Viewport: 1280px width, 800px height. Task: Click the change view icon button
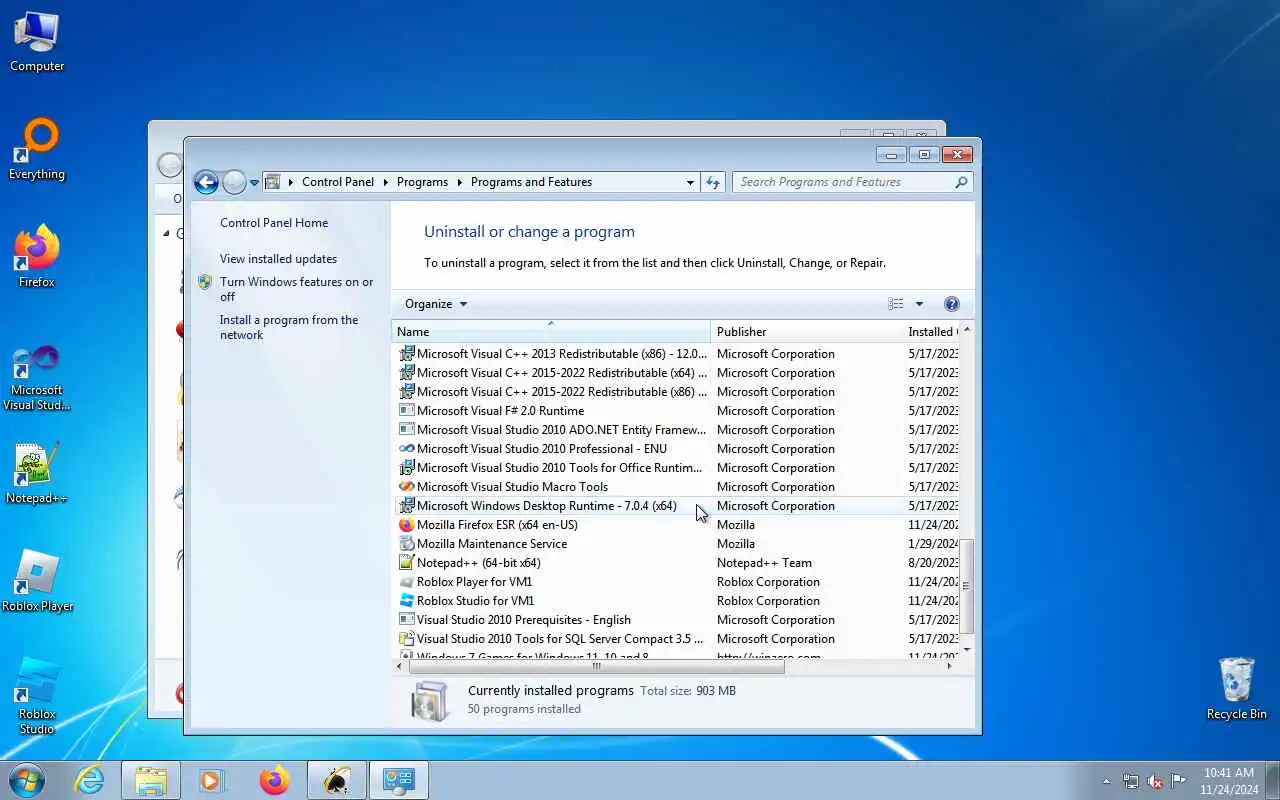pyautogui.click(x=896, y=304)
